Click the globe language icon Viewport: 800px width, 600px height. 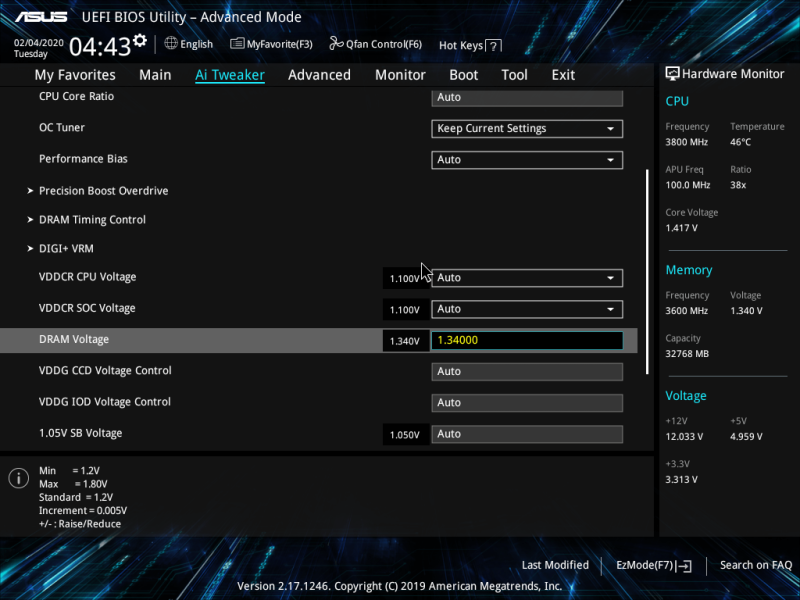pyautogui.click(x=171, y=43)
